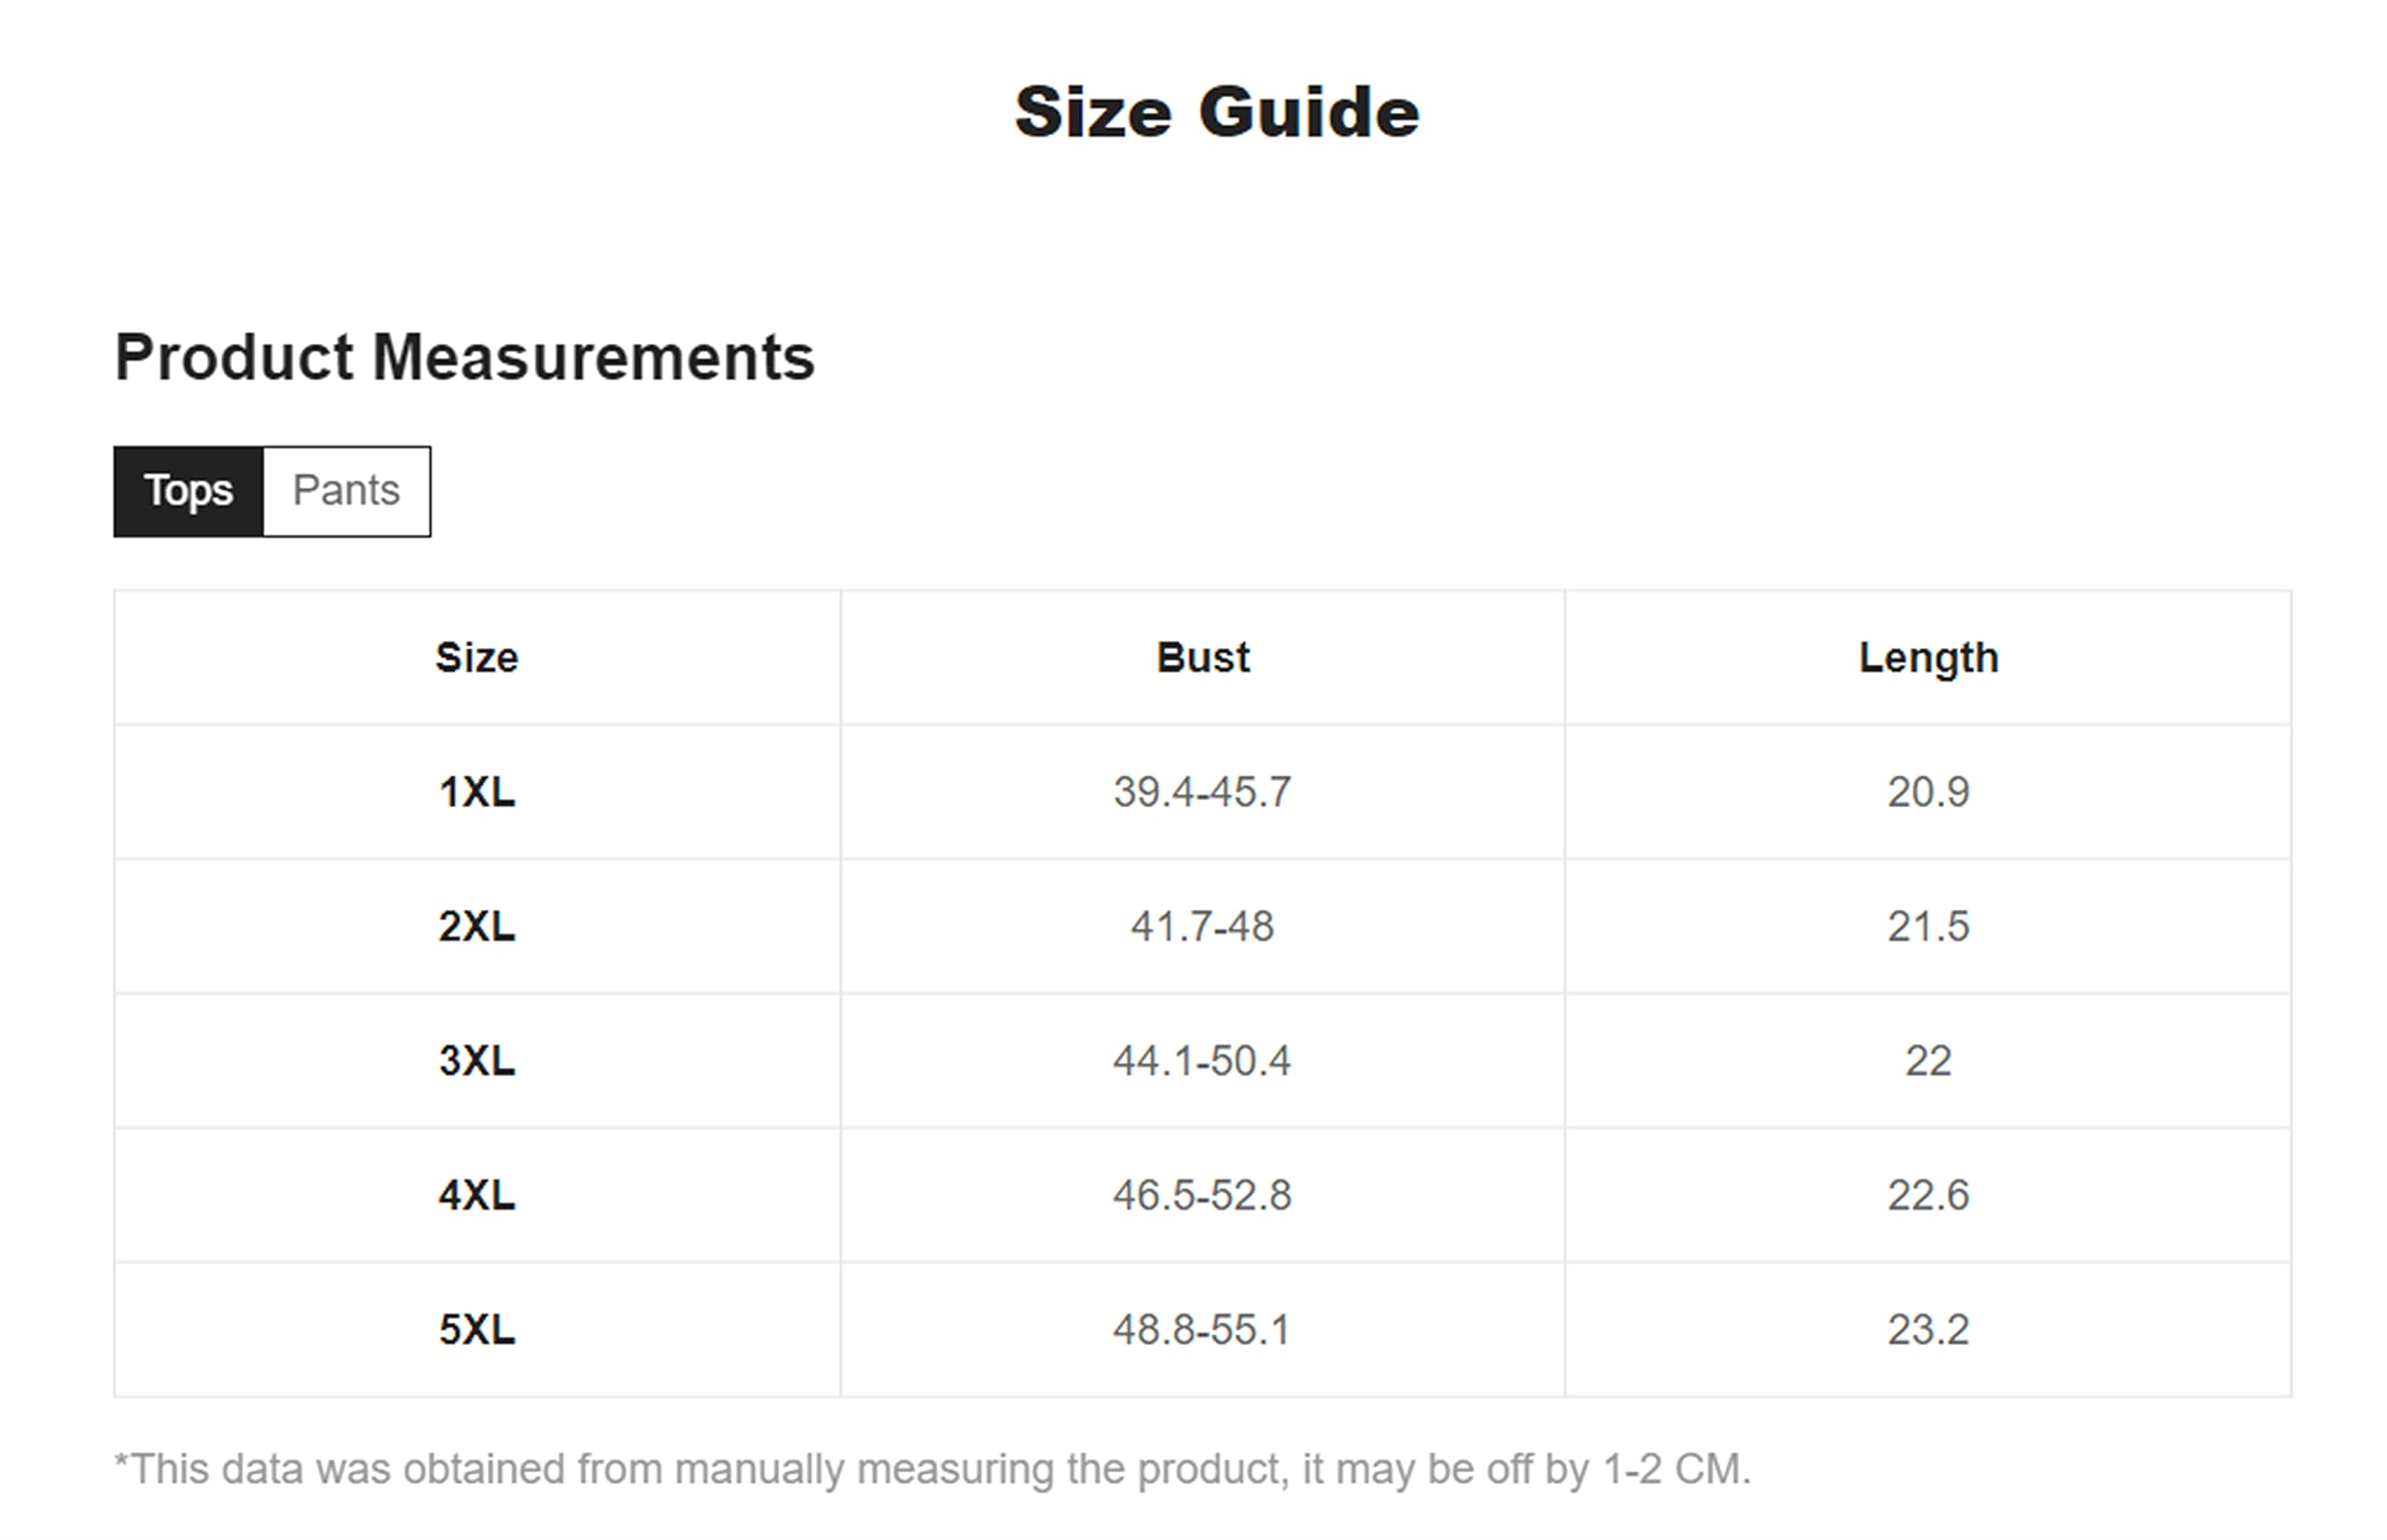Click length value 20.9
This screenshot has width=2387, height=1540.
(x=1929, y=793)
